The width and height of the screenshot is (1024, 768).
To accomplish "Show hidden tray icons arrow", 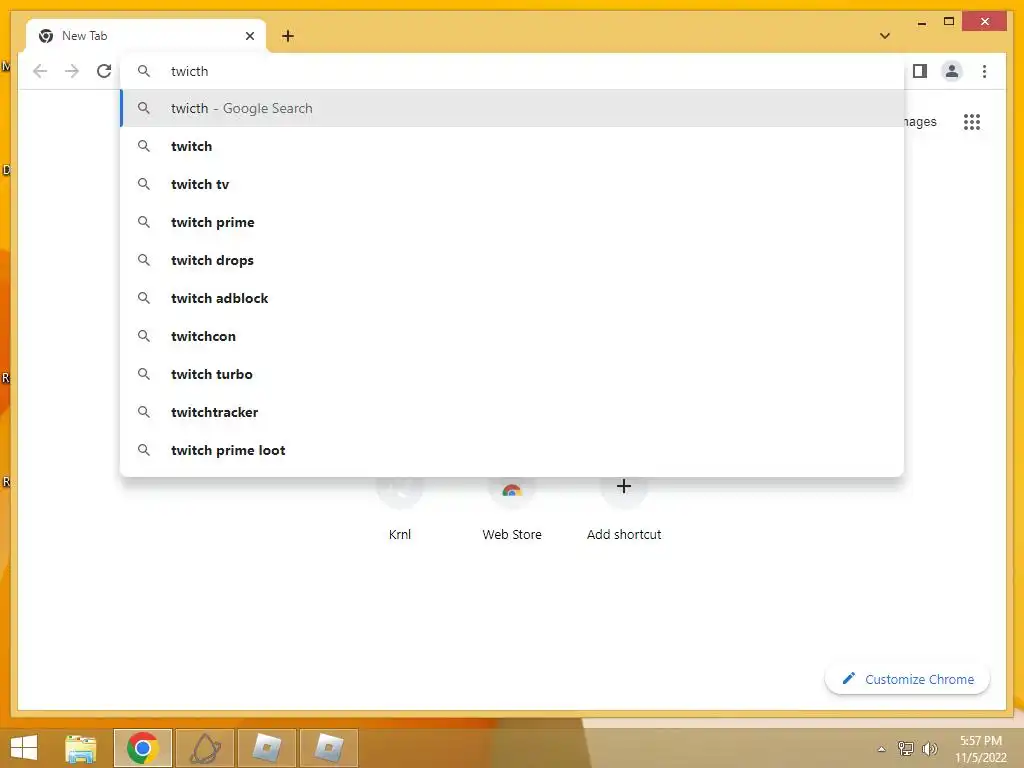I will point(882,749).
